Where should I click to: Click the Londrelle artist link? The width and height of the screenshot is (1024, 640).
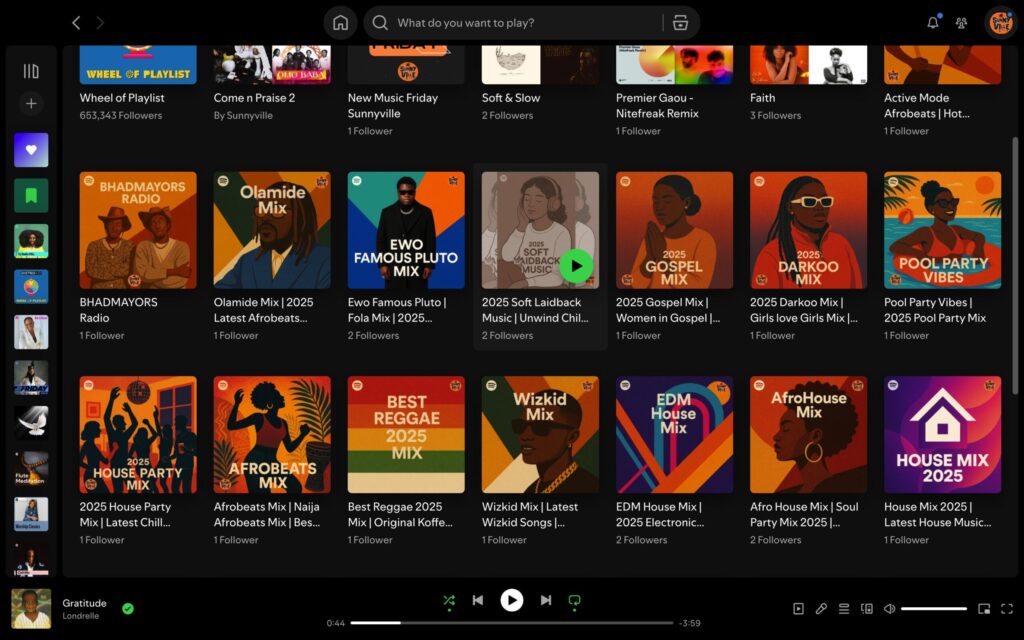click(81, 616)
